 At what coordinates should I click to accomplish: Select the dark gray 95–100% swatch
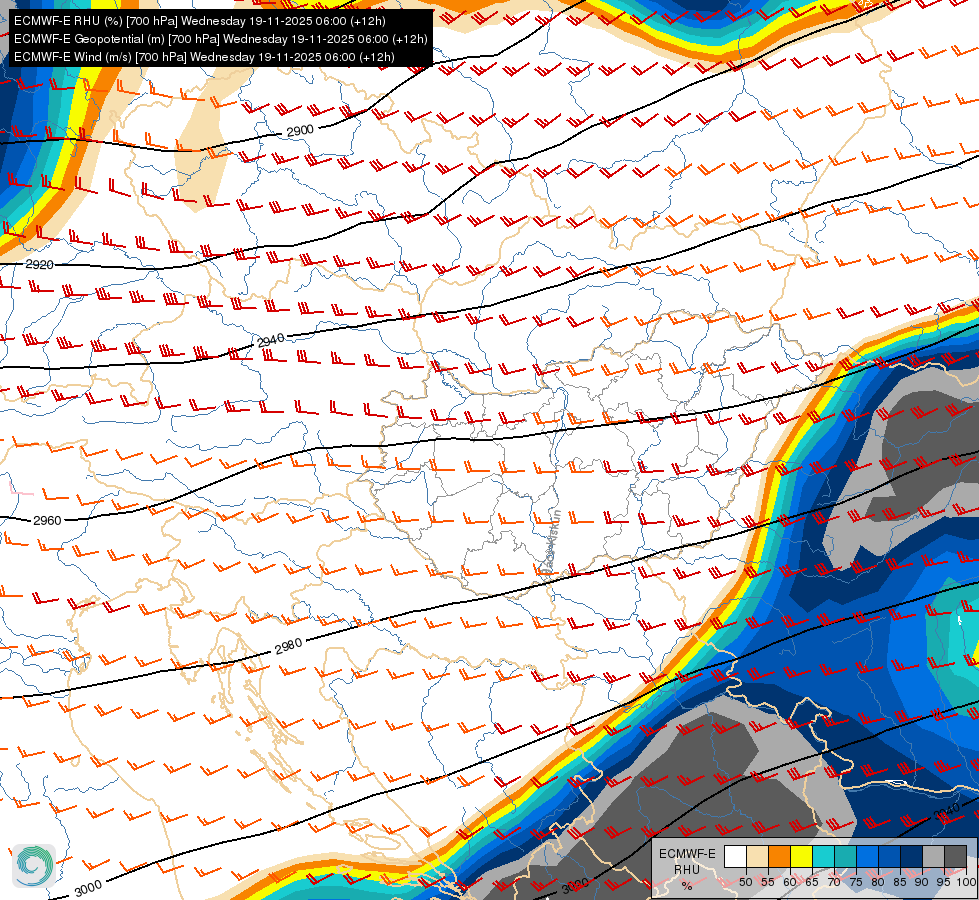956,856
